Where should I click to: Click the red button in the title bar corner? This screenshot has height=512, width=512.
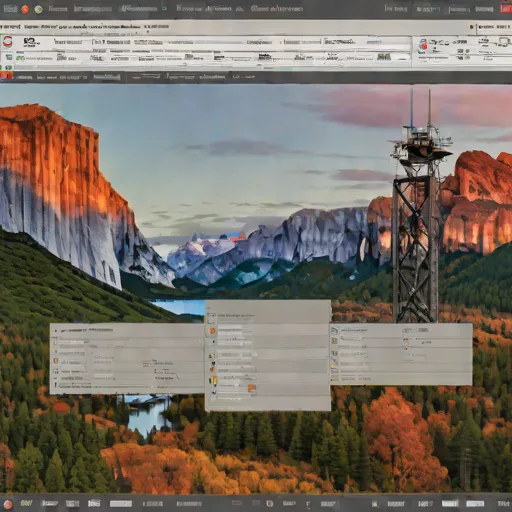pyautogui.click(x=506, y=9)
